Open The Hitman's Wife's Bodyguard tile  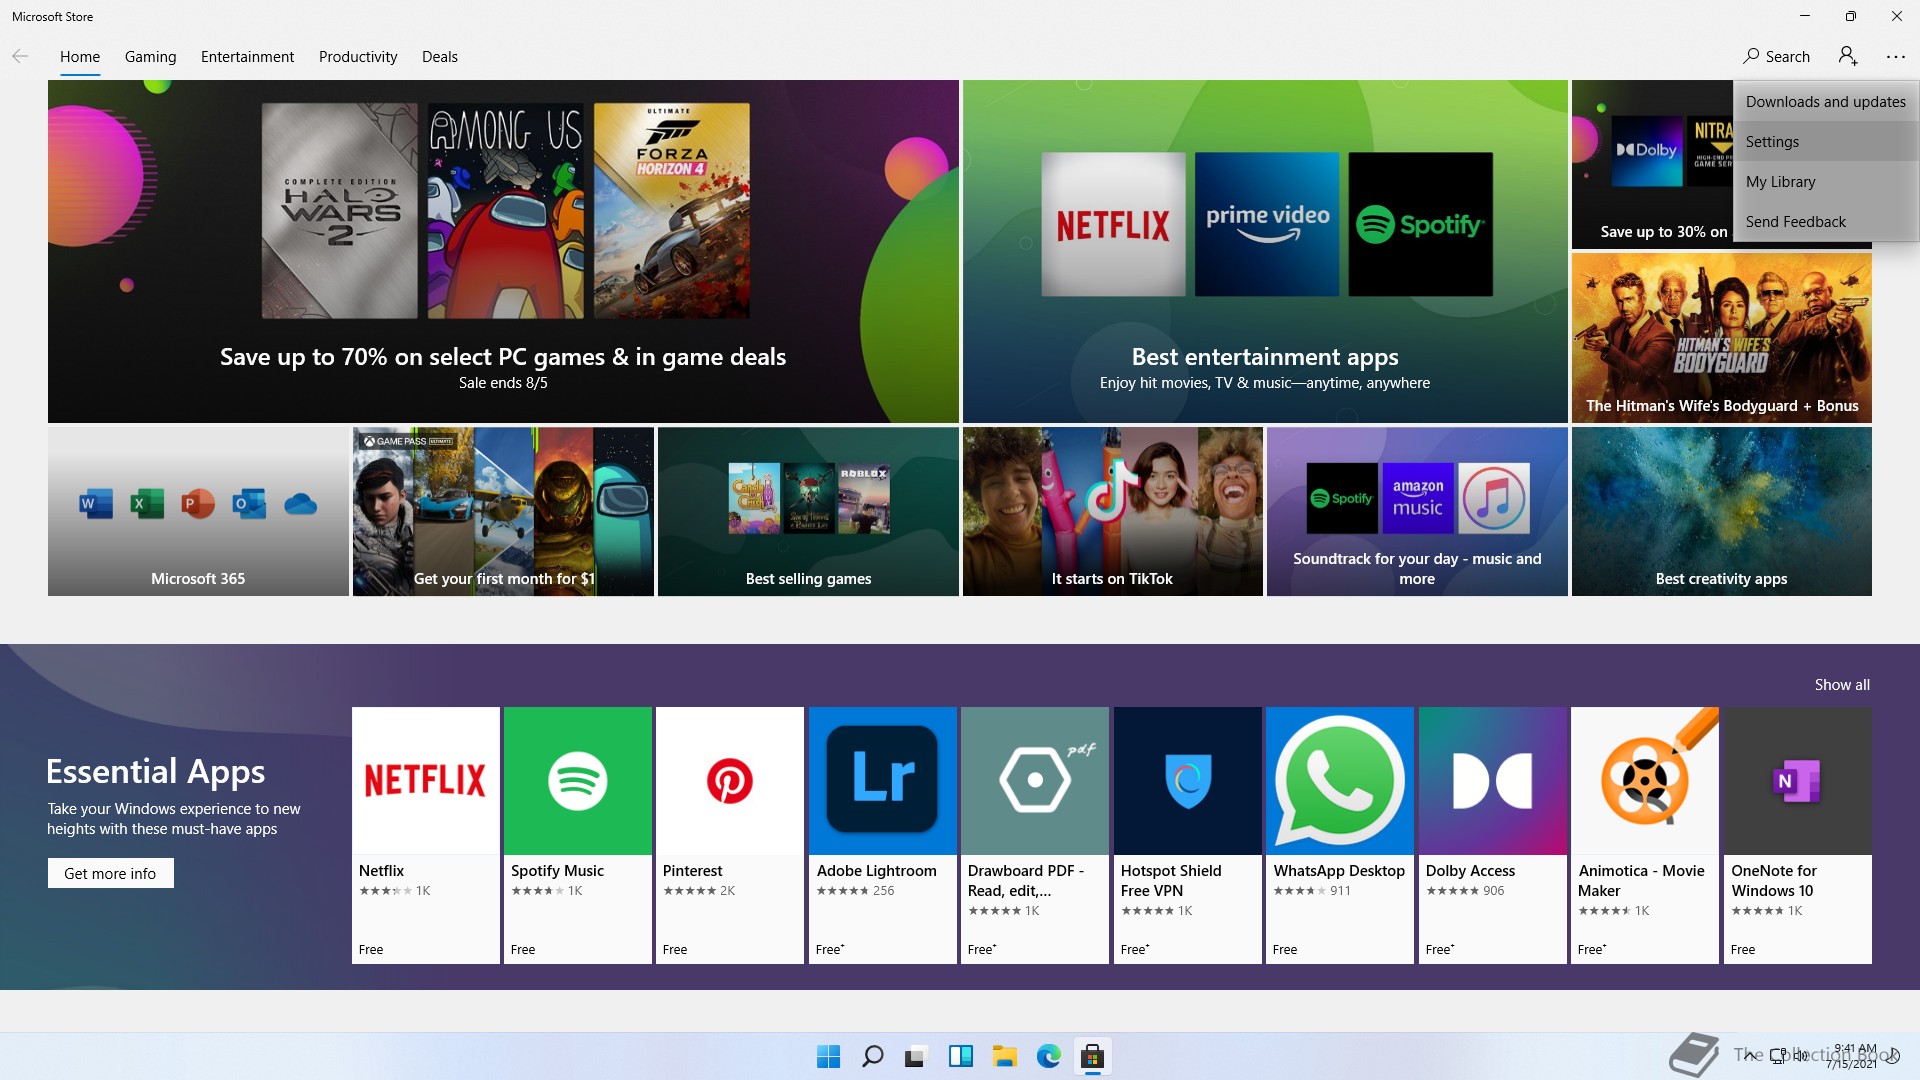click(x=1722, y=338)
